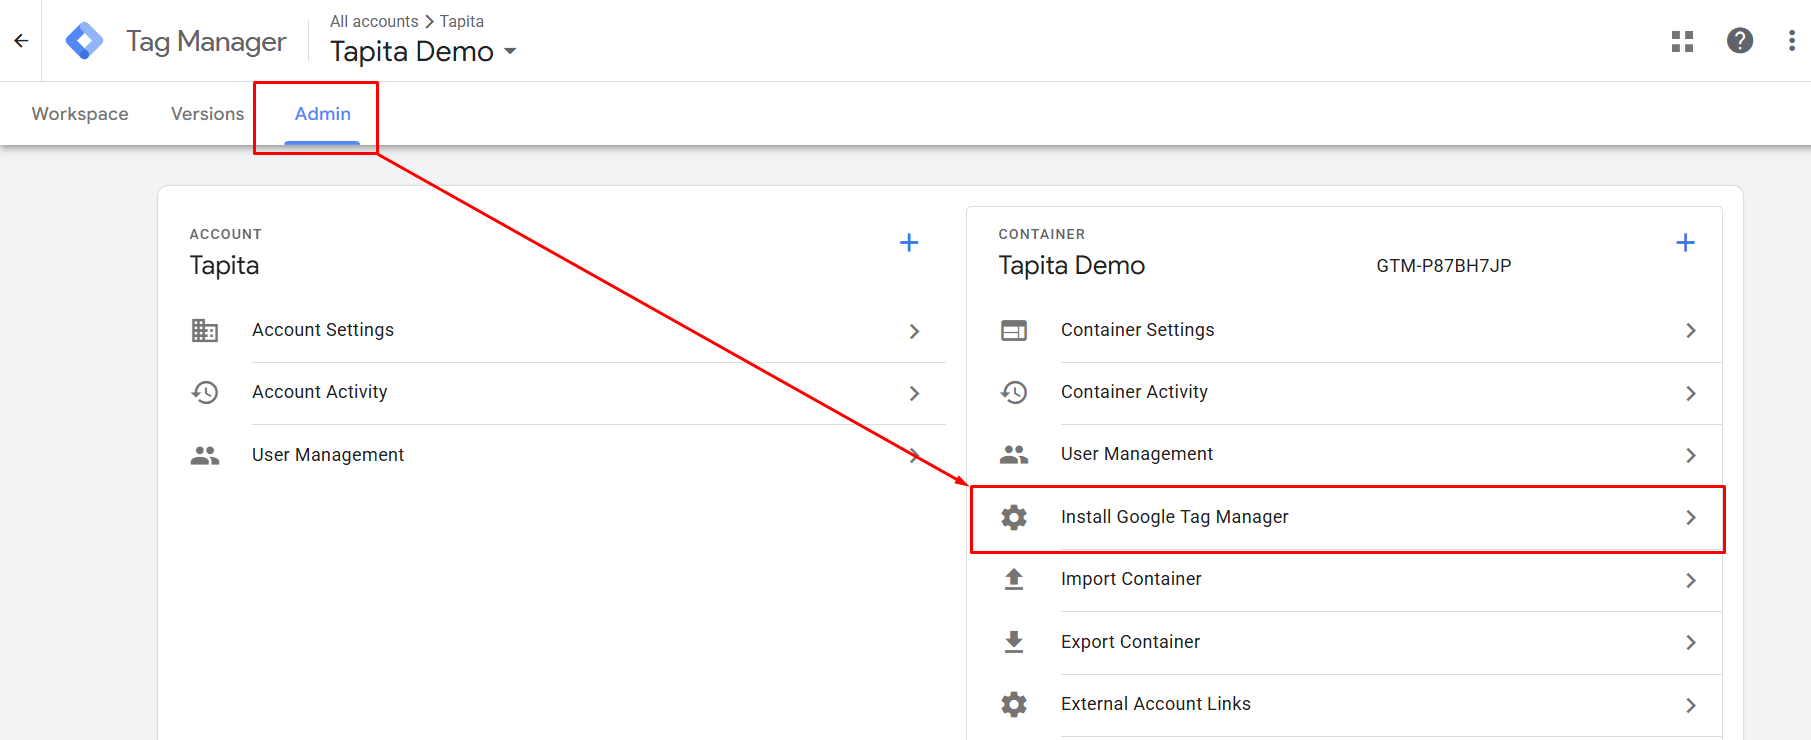Click the Account Settings building icon
This screenshot has height=740, width=1811.
(205, 330)
